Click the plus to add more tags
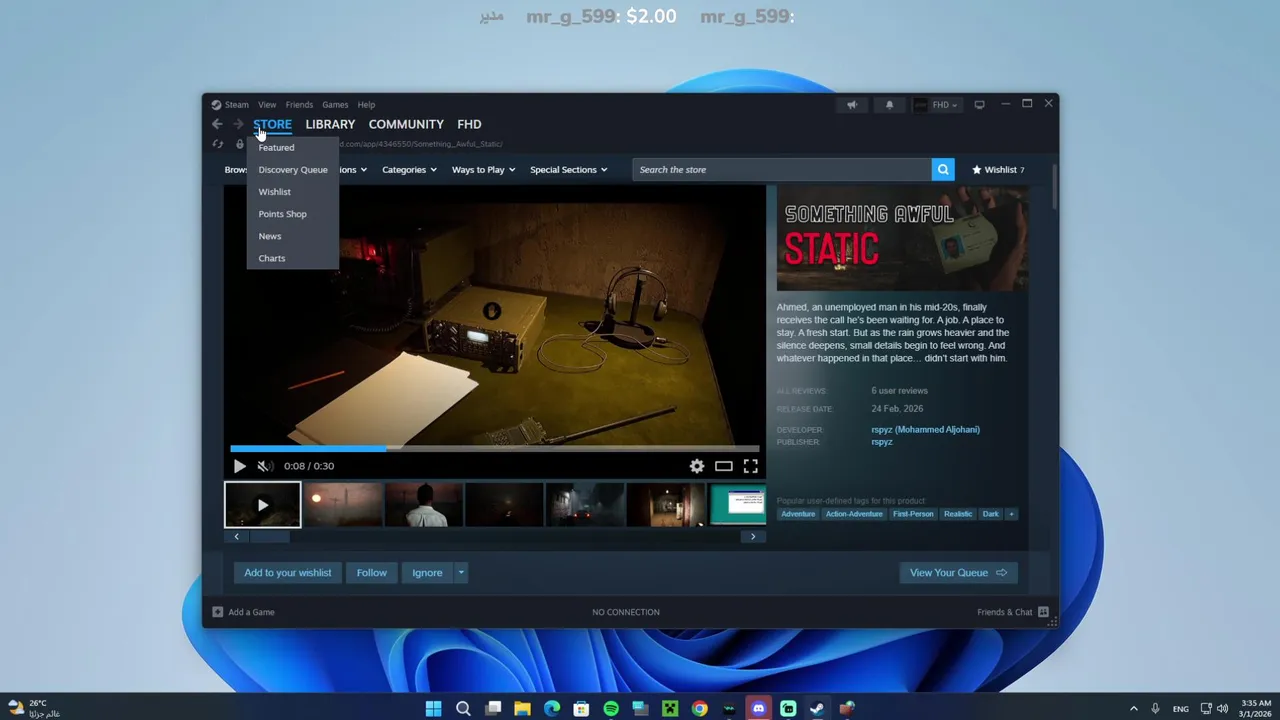1280x720 pixels. pos(1011,514)
